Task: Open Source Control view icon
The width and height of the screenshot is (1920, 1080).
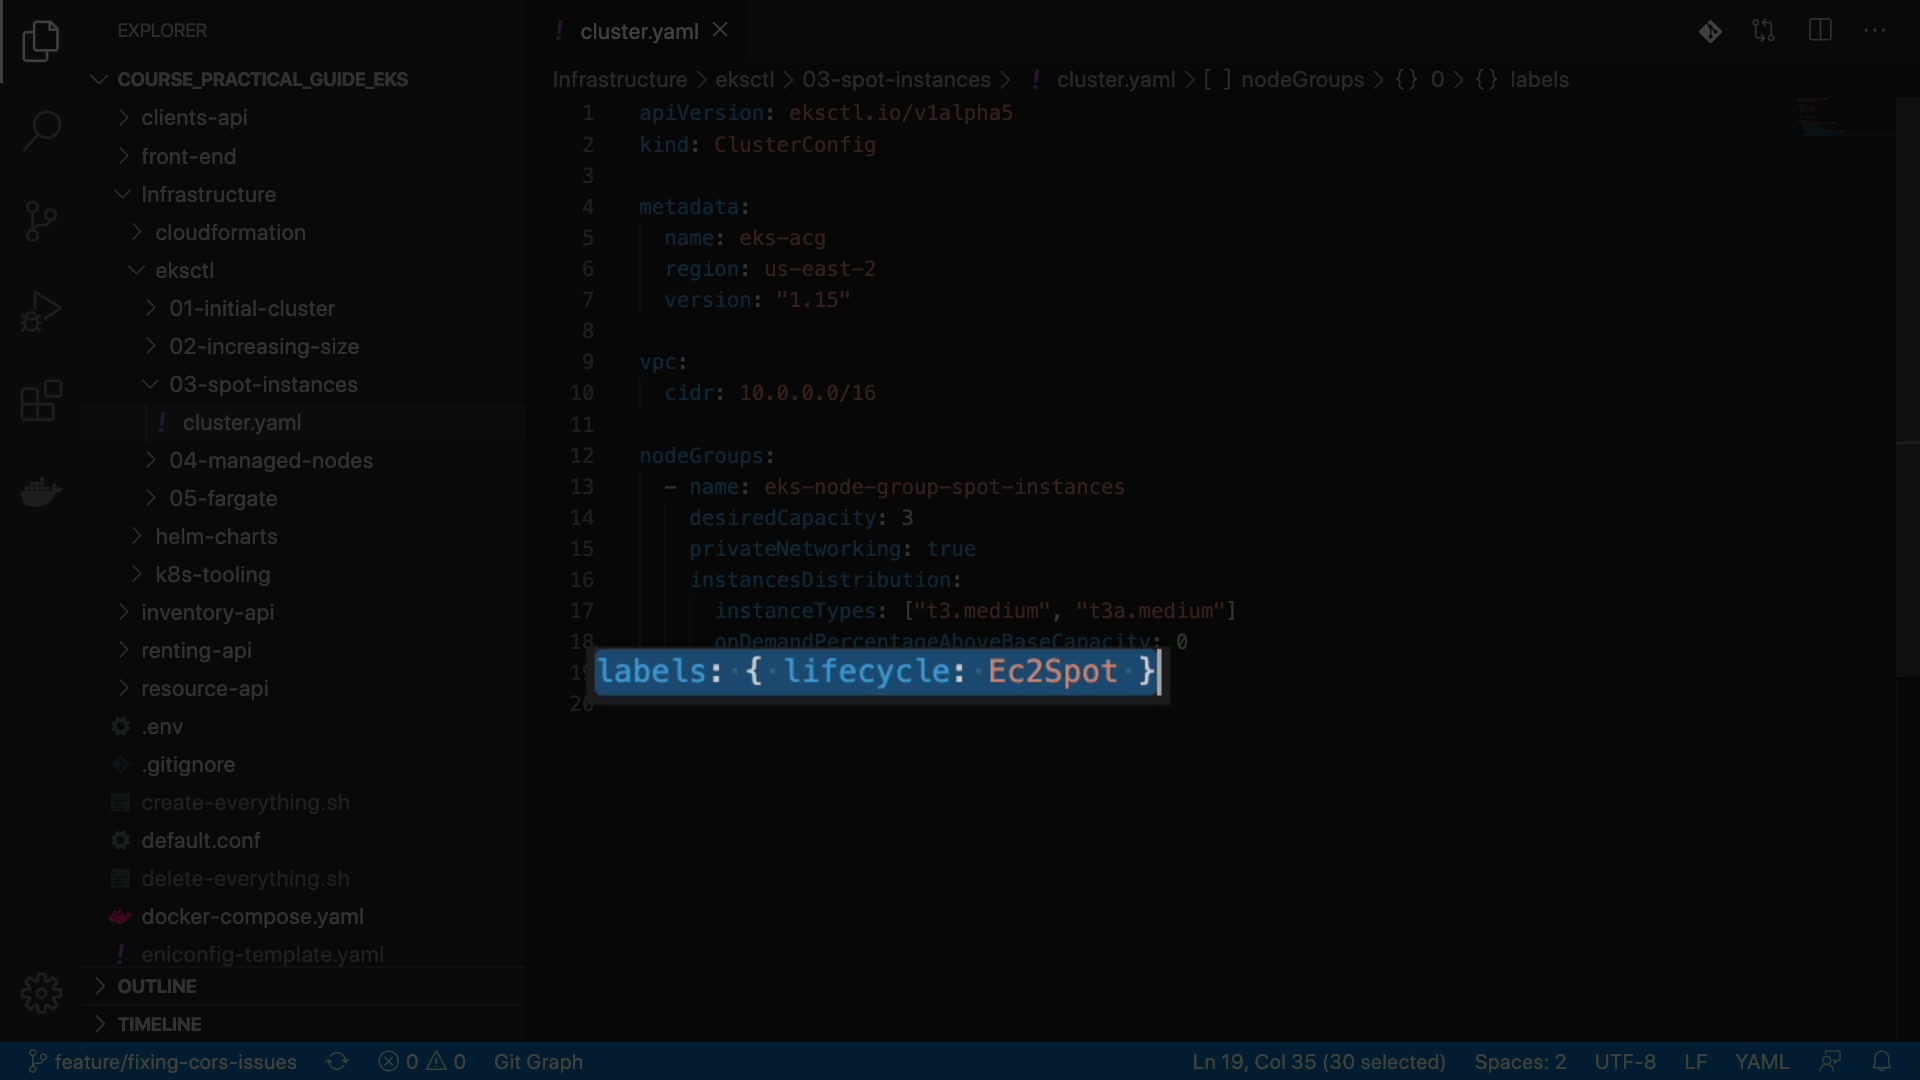Action: (41, 221)
